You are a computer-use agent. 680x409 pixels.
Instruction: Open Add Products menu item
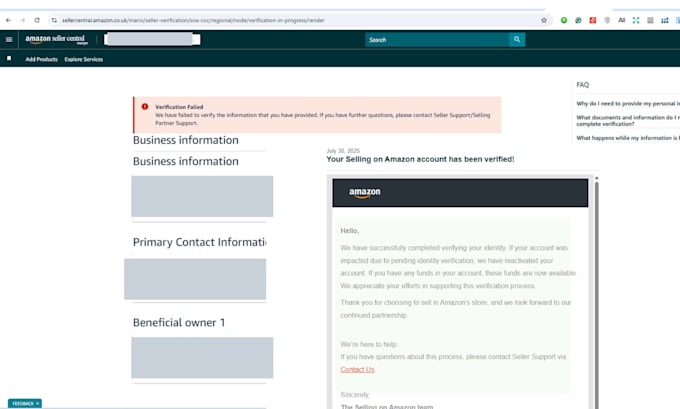42,59
